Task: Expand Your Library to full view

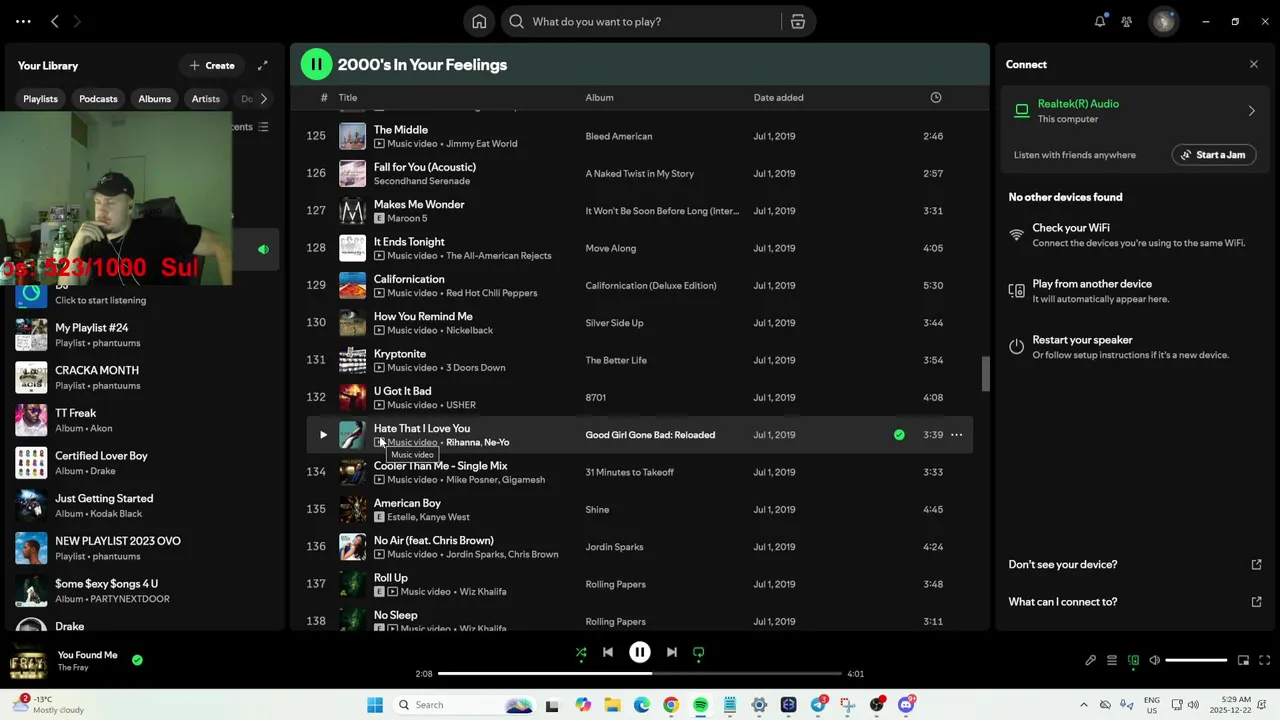Action: coord(263,65)
